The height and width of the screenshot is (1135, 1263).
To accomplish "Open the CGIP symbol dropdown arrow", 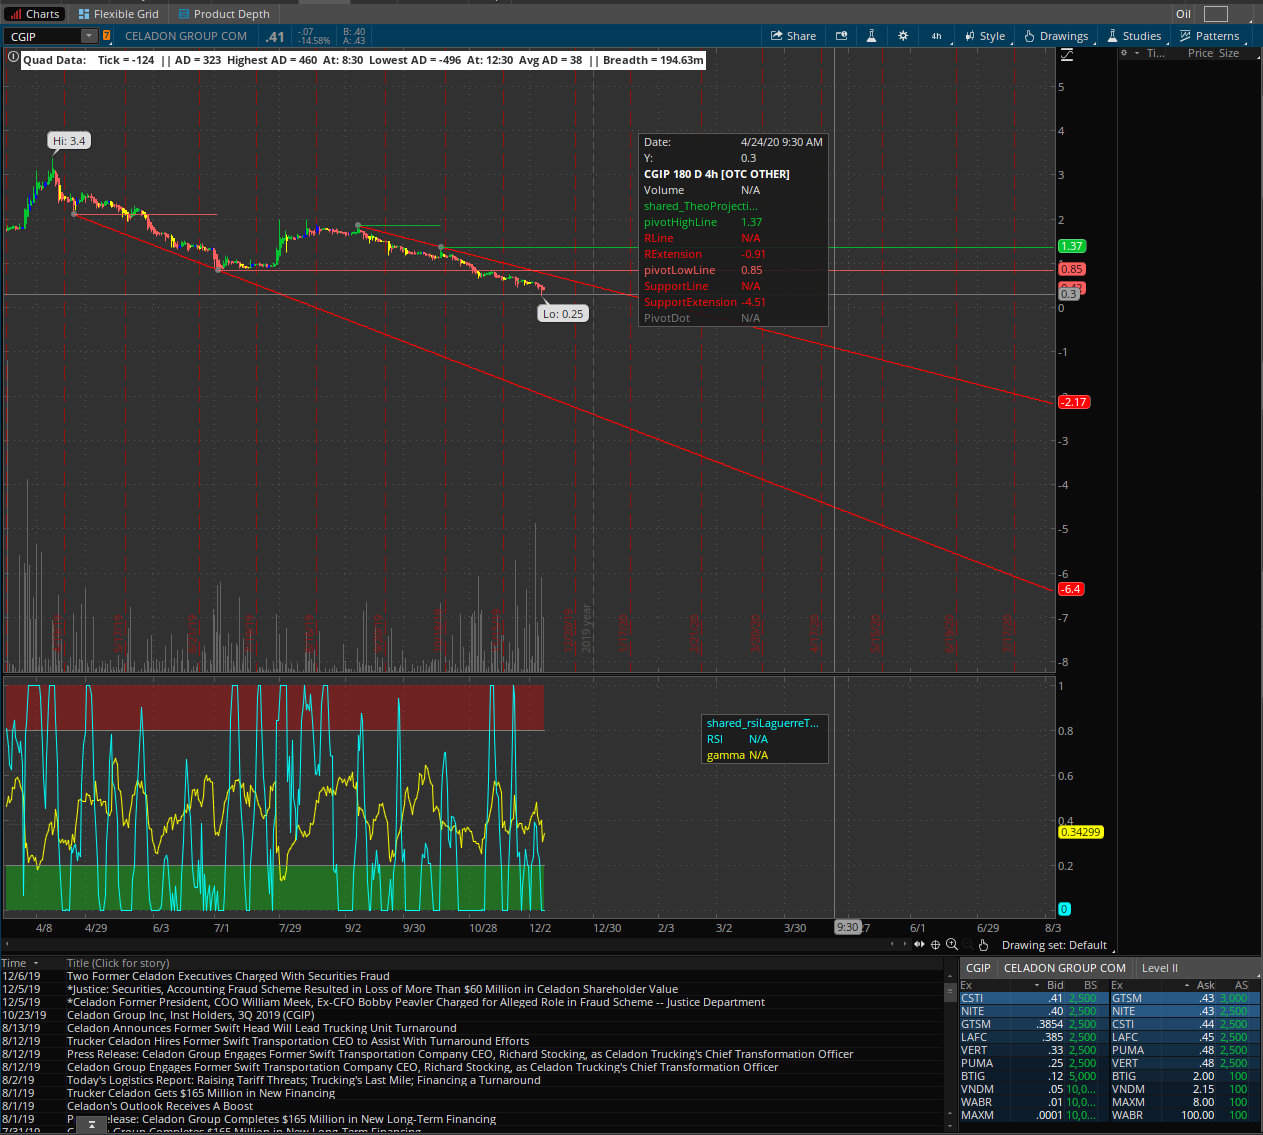I will click(89, 36).
